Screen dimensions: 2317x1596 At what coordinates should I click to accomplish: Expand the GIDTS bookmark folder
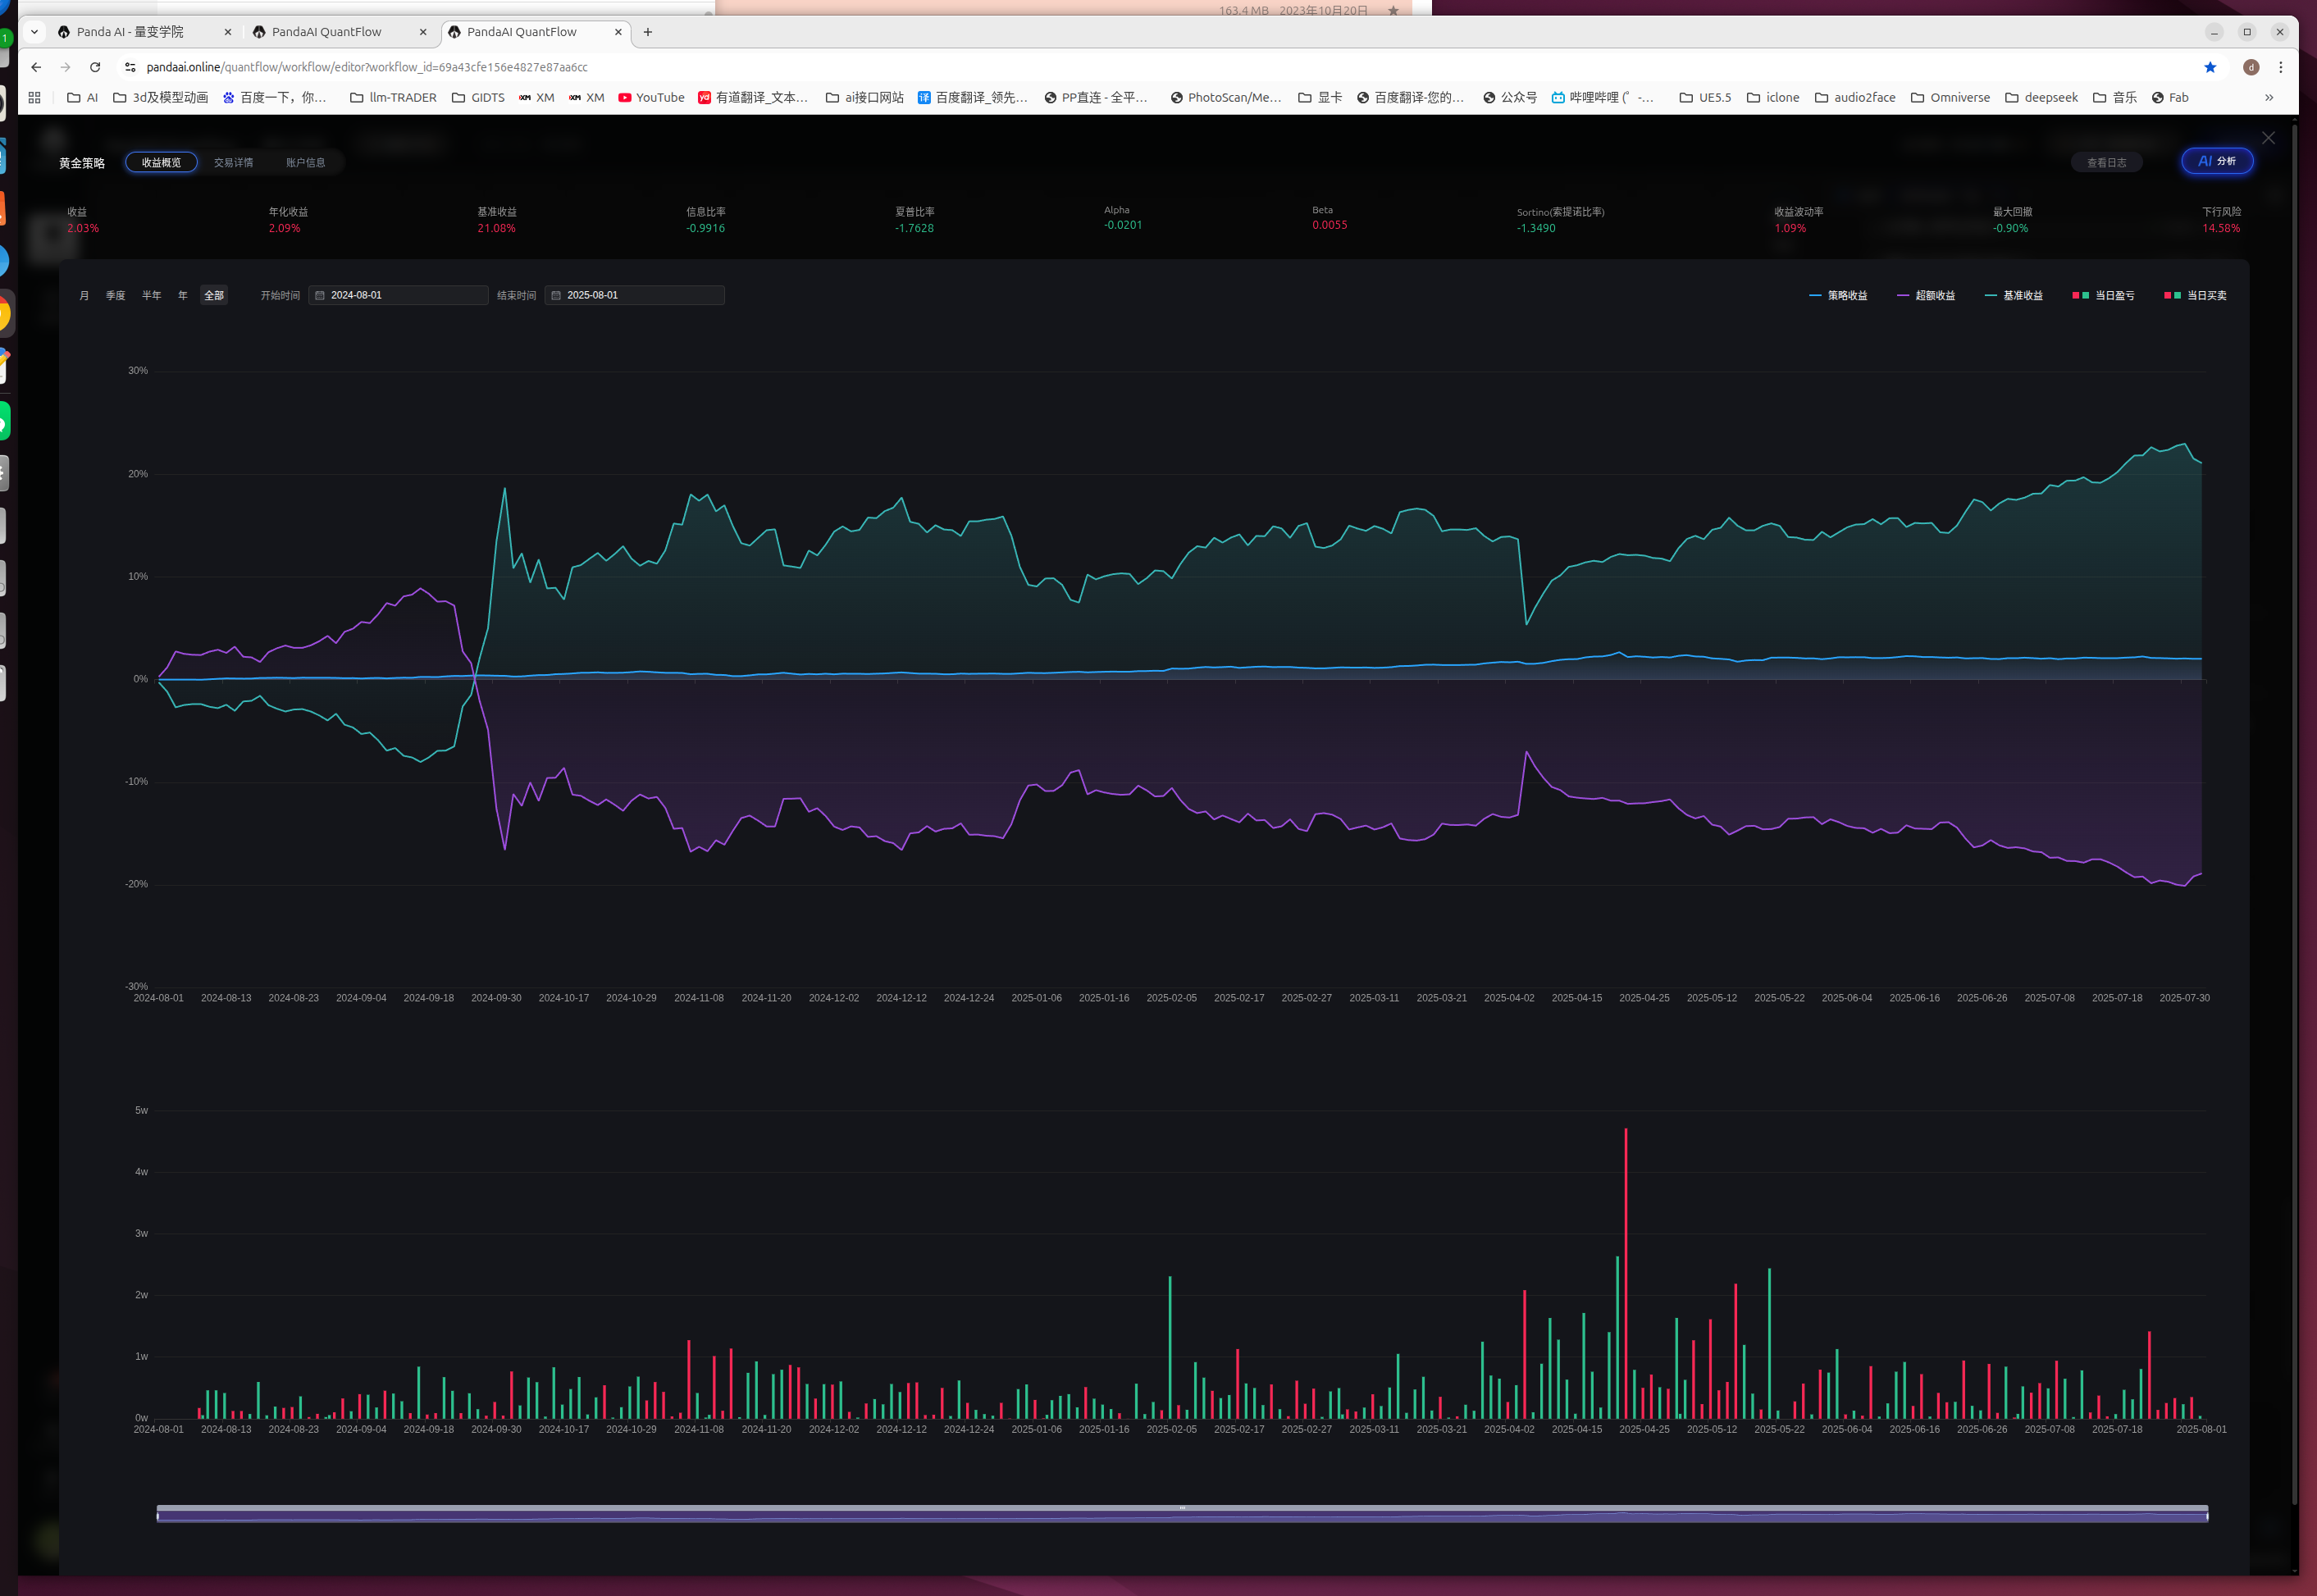(x=478, y=97)
